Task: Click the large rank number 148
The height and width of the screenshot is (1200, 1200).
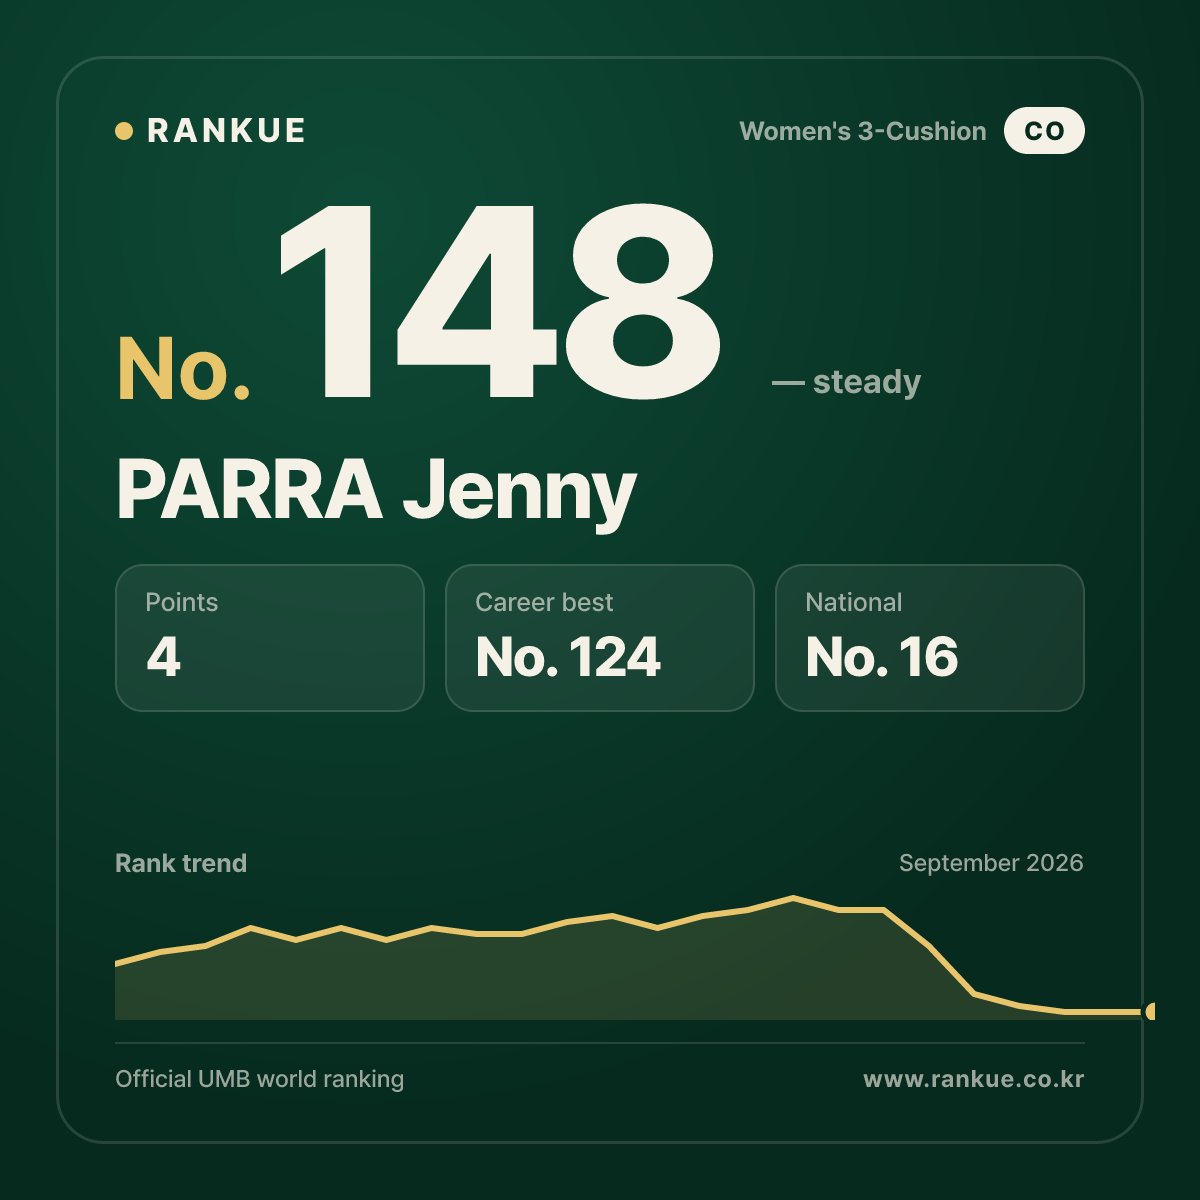Action: (498, 301)
